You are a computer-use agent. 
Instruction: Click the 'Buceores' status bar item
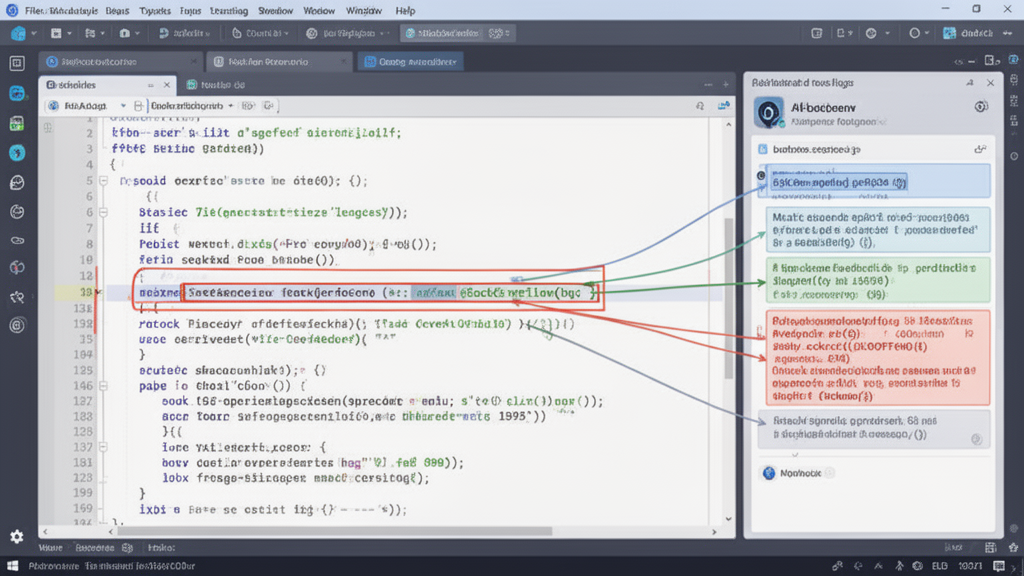(x=95, y=548)
